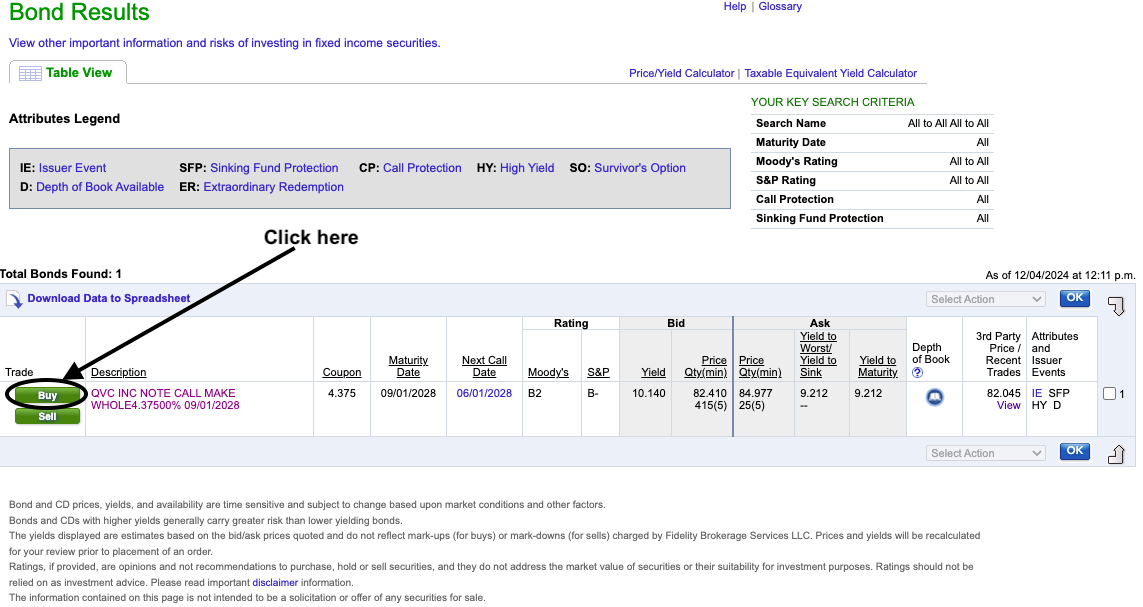Click the 10.140 bid yield value

[x=649, y=393]
